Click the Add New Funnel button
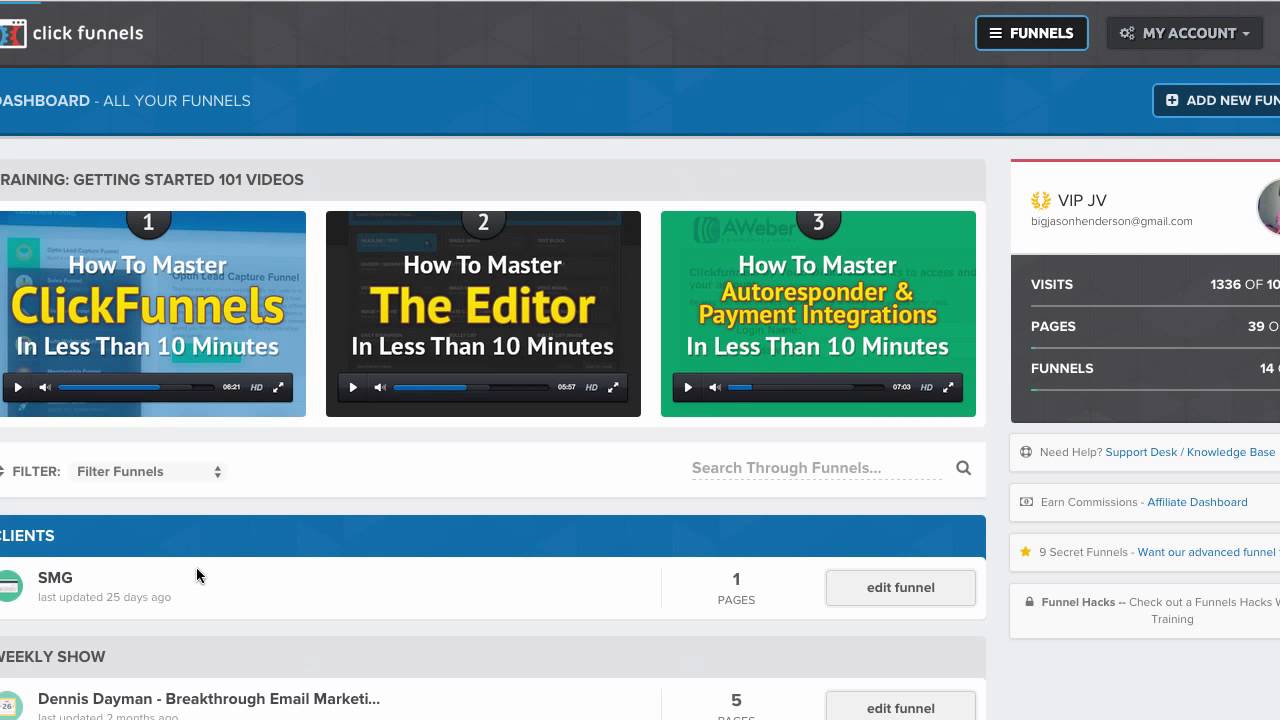Image resolution: width=1280 pixels, height=720 pixels. (x=1218, y=100)
